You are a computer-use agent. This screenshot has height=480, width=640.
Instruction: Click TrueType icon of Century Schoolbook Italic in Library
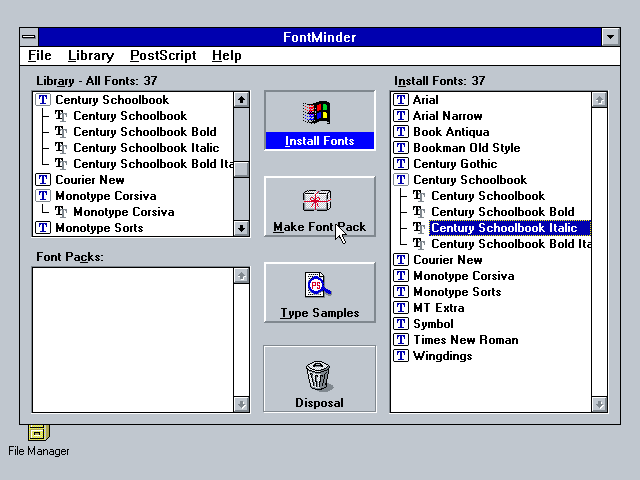61,148
